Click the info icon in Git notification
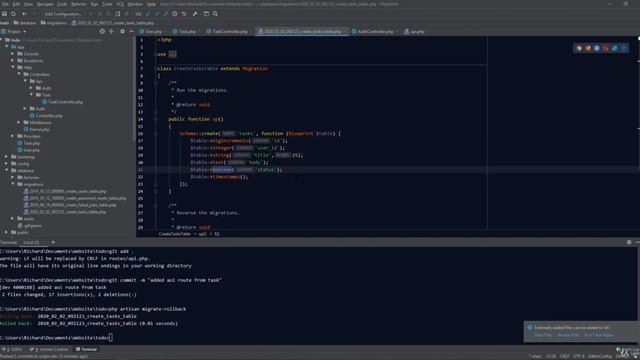 tap(530, 327)
